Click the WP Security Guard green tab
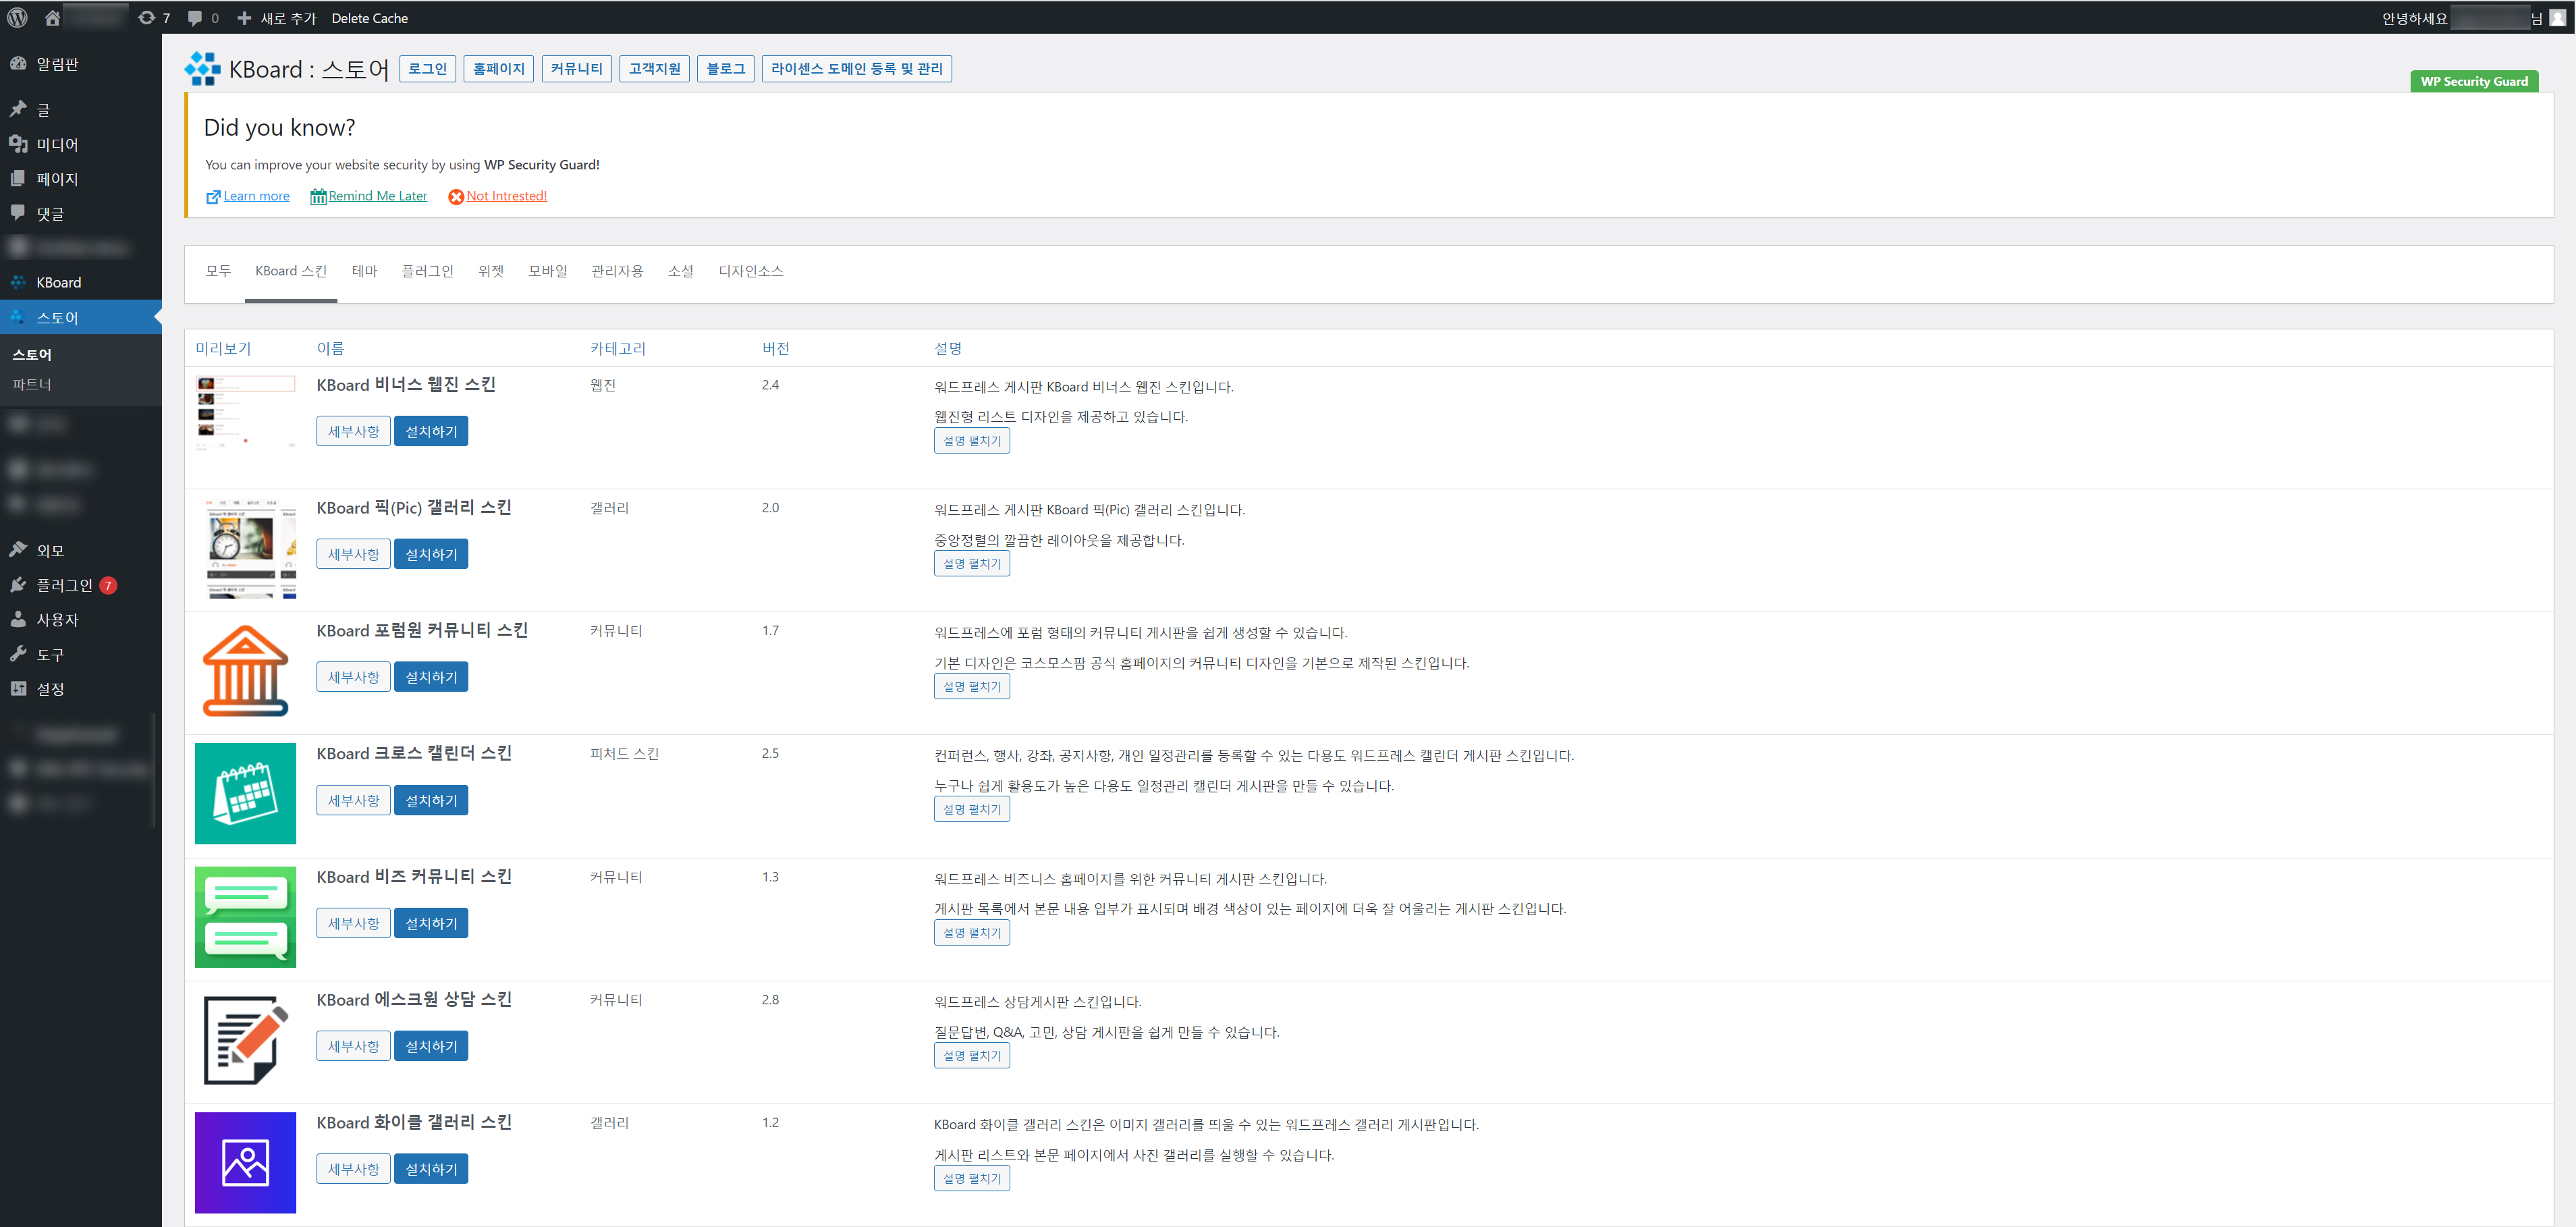2576x1227 pixels. [2473, 81]
